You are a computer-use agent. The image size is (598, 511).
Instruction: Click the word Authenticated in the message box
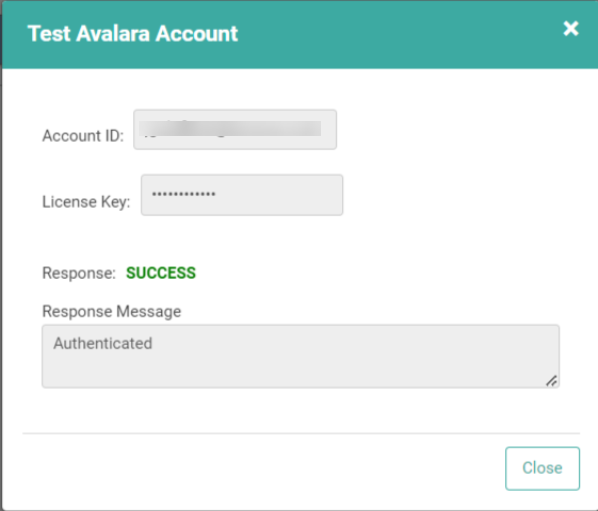(x=103, y=343)
